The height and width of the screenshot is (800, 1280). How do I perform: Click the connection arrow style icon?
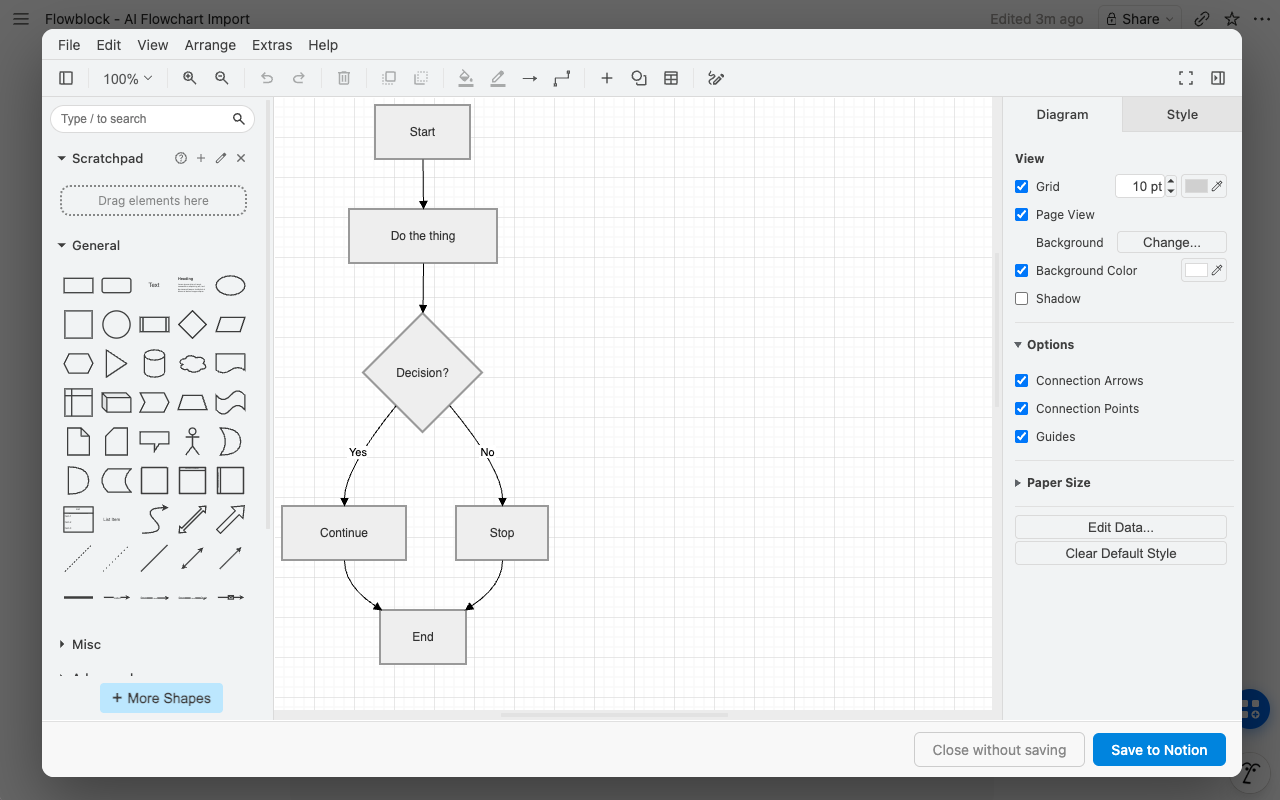tap(530, 78)
